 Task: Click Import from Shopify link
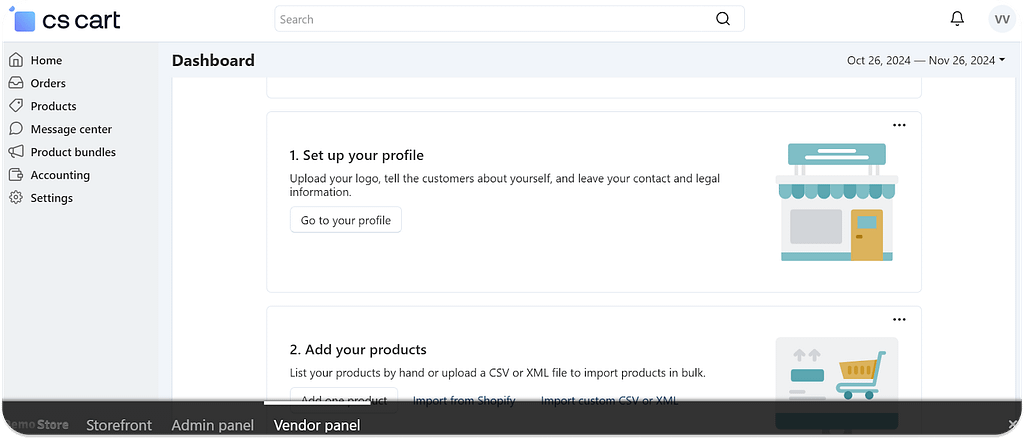[464, 400]
